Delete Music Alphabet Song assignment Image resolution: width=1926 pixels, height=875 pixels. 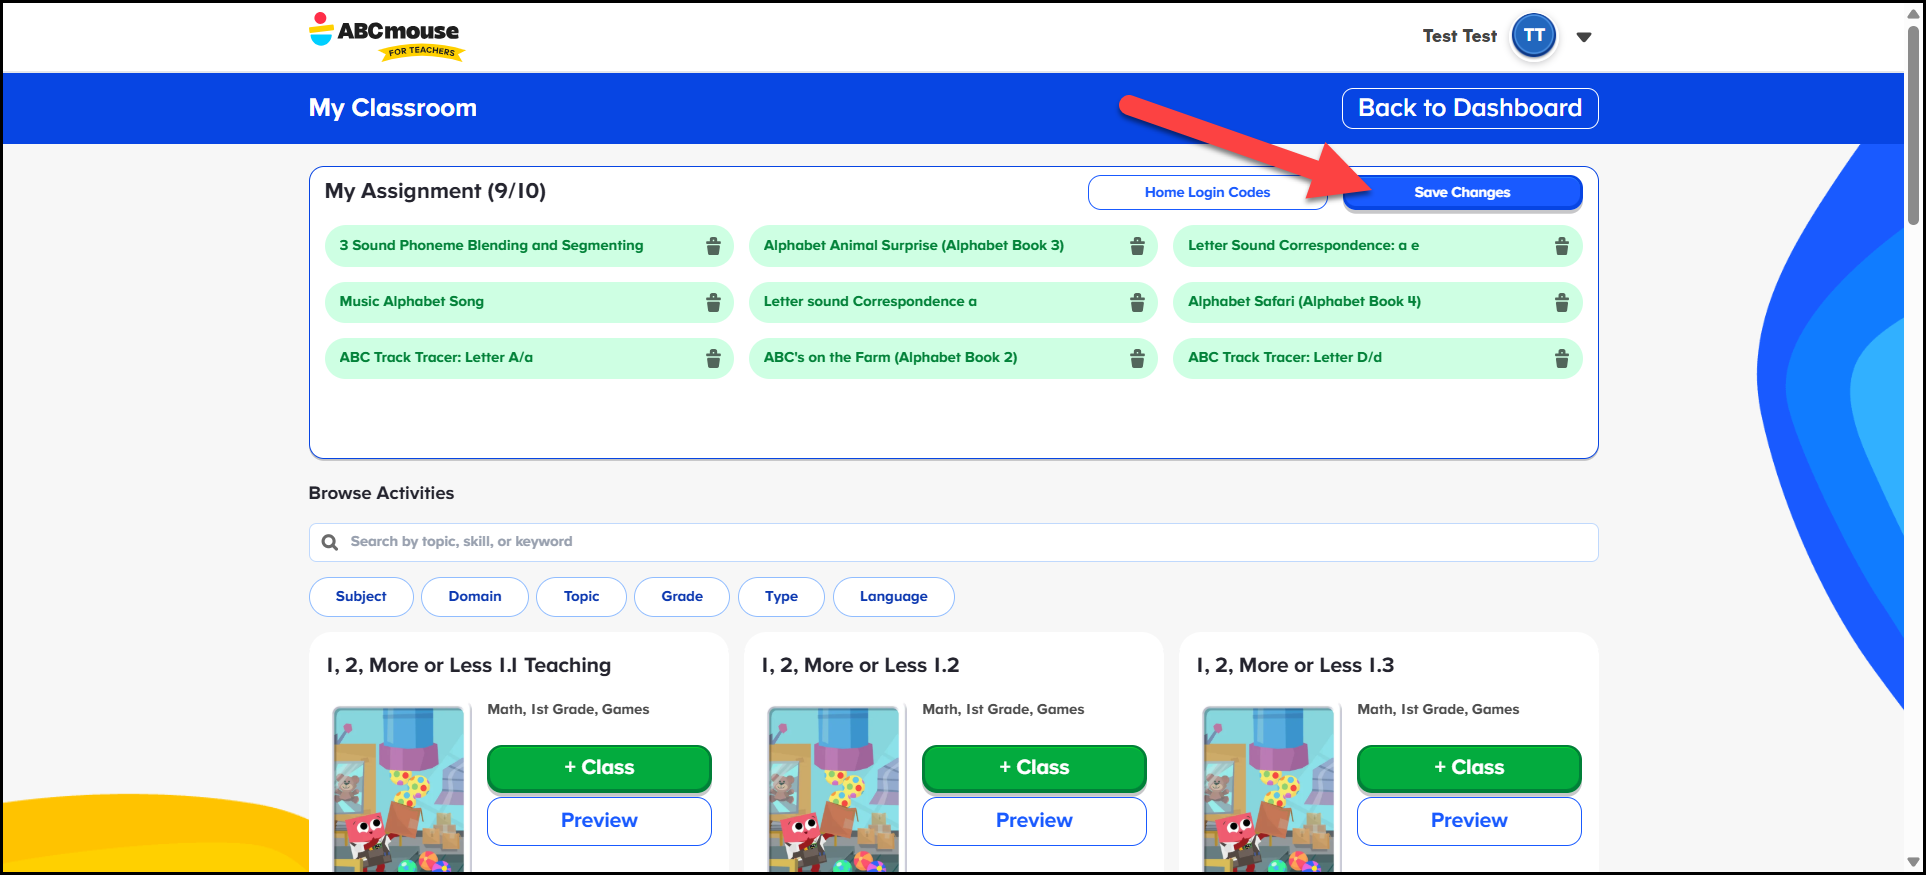click(713, 302)
